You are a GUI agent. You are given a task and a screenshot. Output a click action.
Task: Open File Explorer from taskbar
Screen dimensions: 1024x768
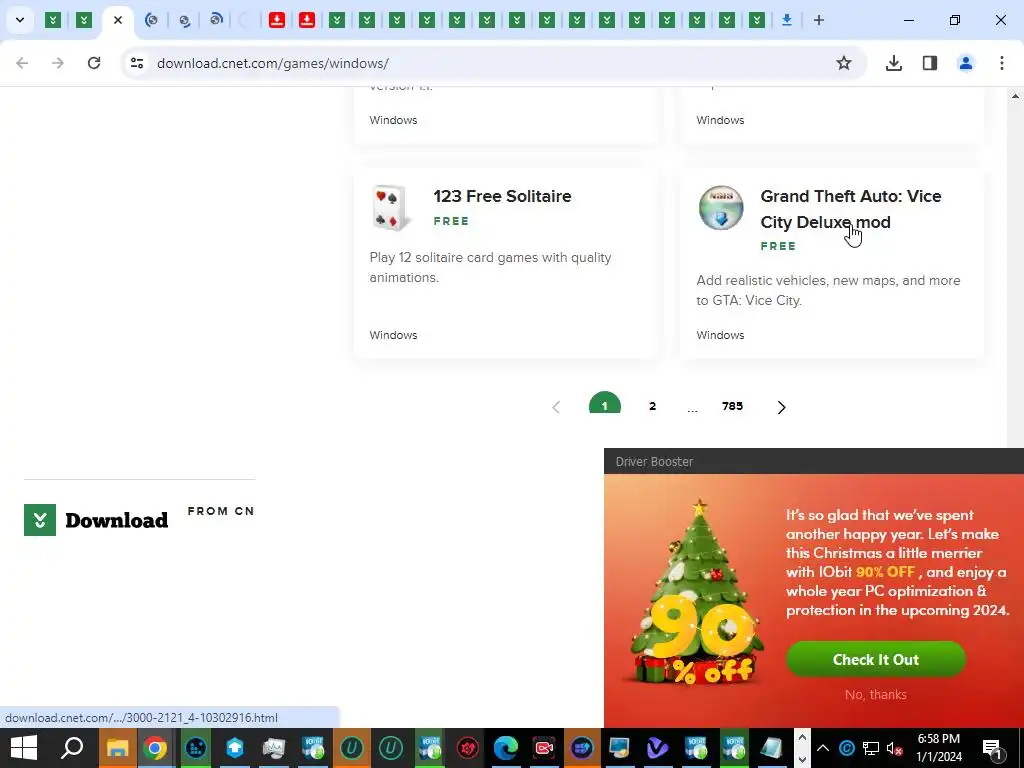(118, 748)
